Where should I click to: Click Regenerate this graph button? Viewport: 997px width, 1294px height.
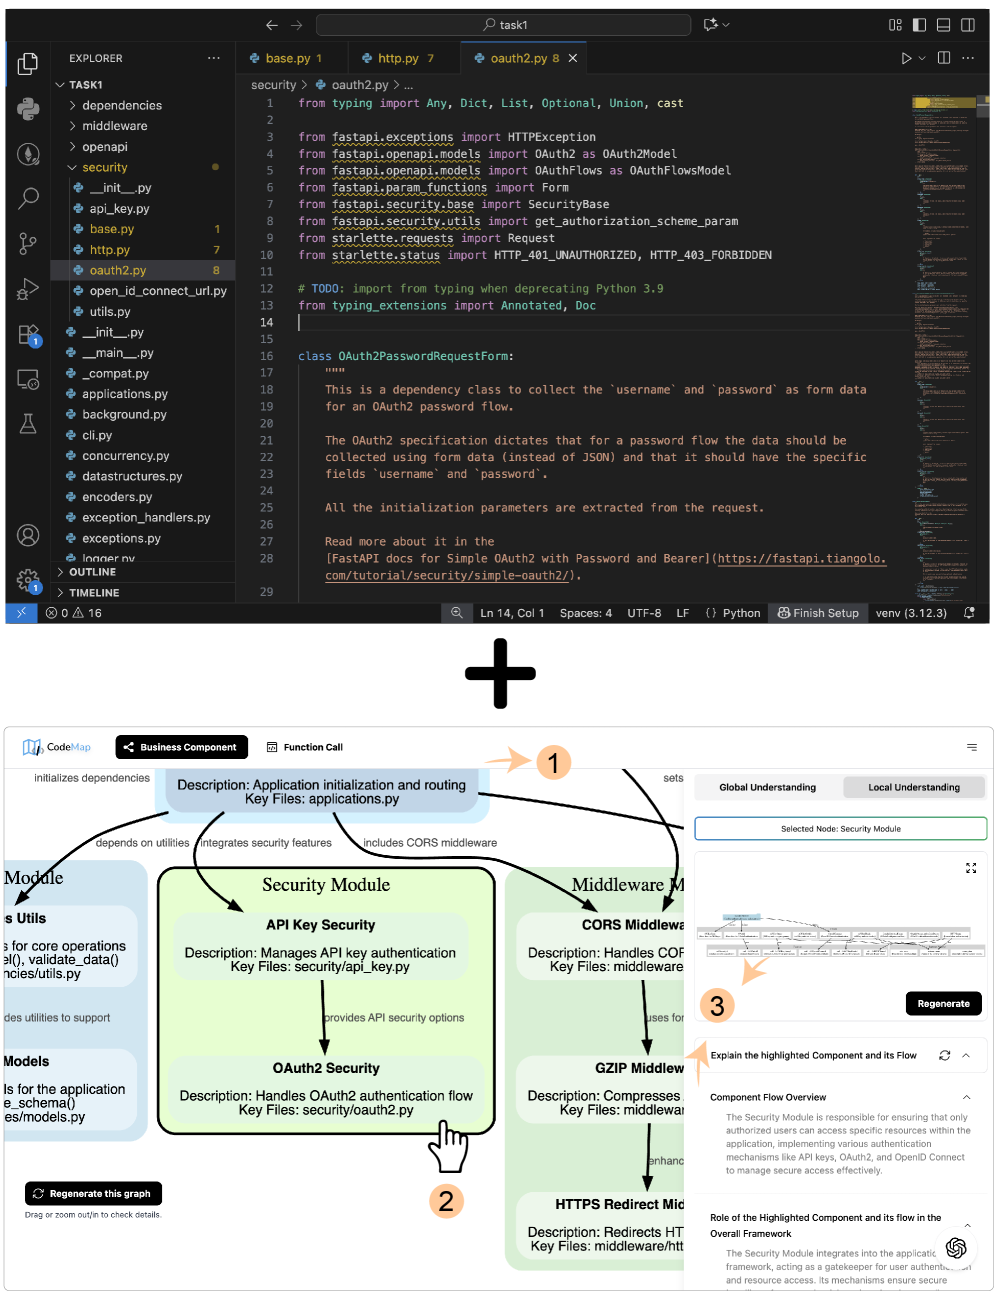click(x=93, y=1193)
